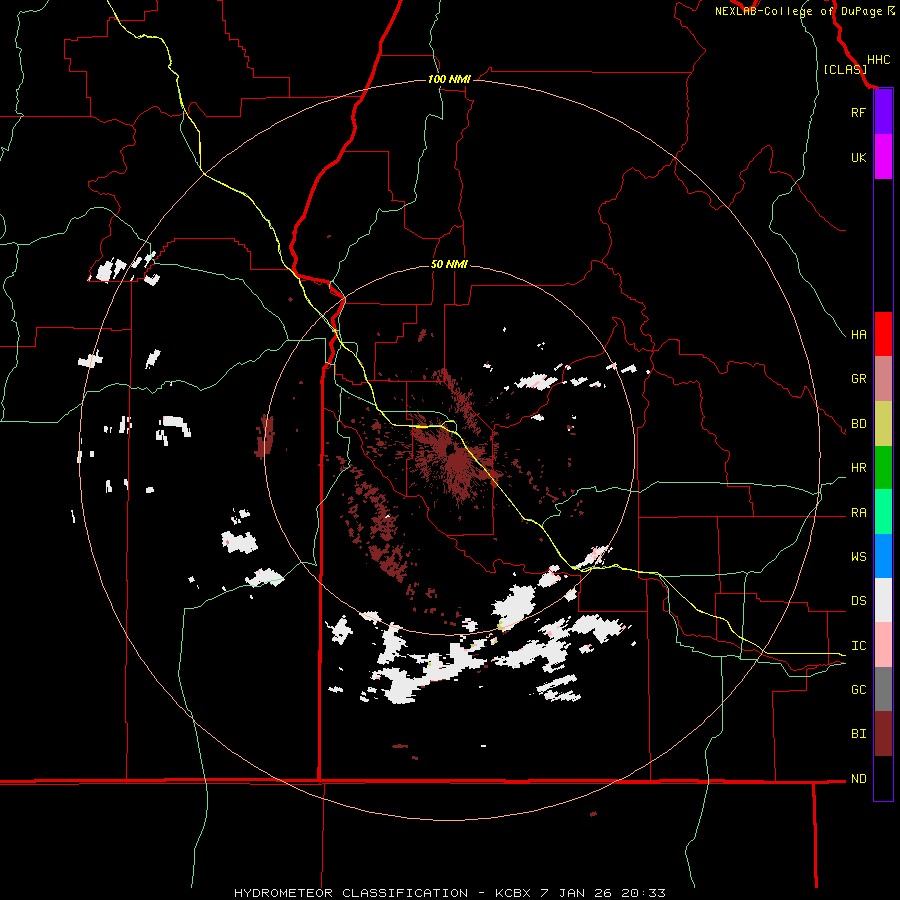Click the RA light-green legend swatch
900x900 pixels.
pyautogui.click(x=883, y=512)
